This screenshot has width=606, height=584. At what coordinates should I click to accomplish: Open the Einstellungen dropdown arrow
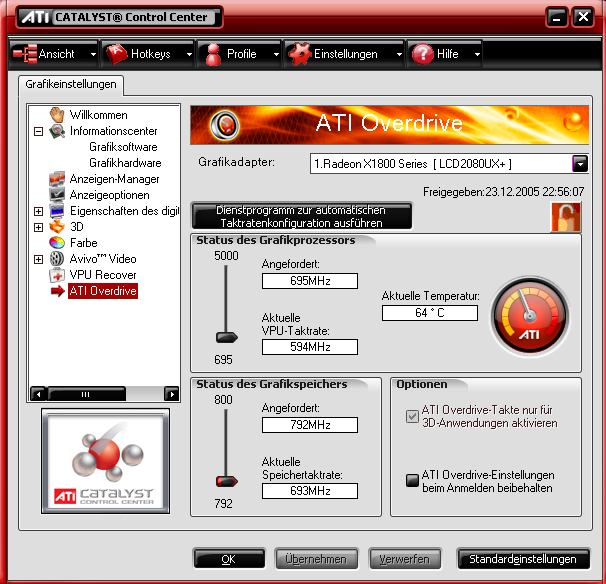coord(399,54)
